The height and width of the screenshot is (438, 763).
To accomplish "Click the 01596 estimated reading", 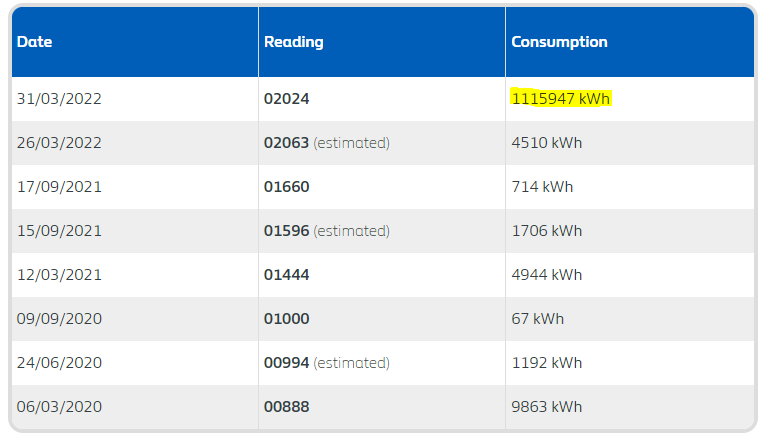I will (327, 231).
